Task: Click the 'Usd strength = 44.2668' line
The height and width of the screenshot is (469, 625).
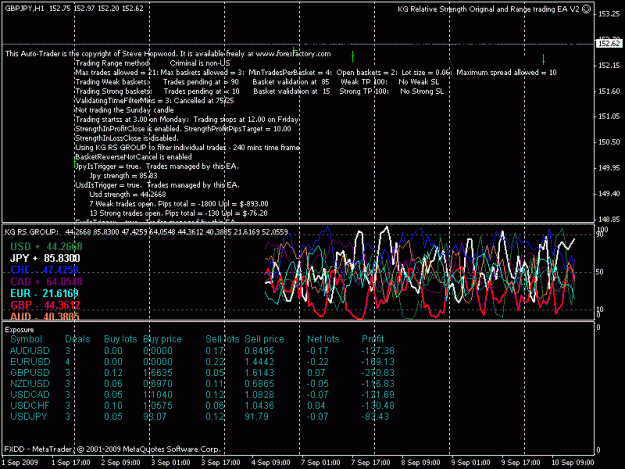Action: point(128,194)
